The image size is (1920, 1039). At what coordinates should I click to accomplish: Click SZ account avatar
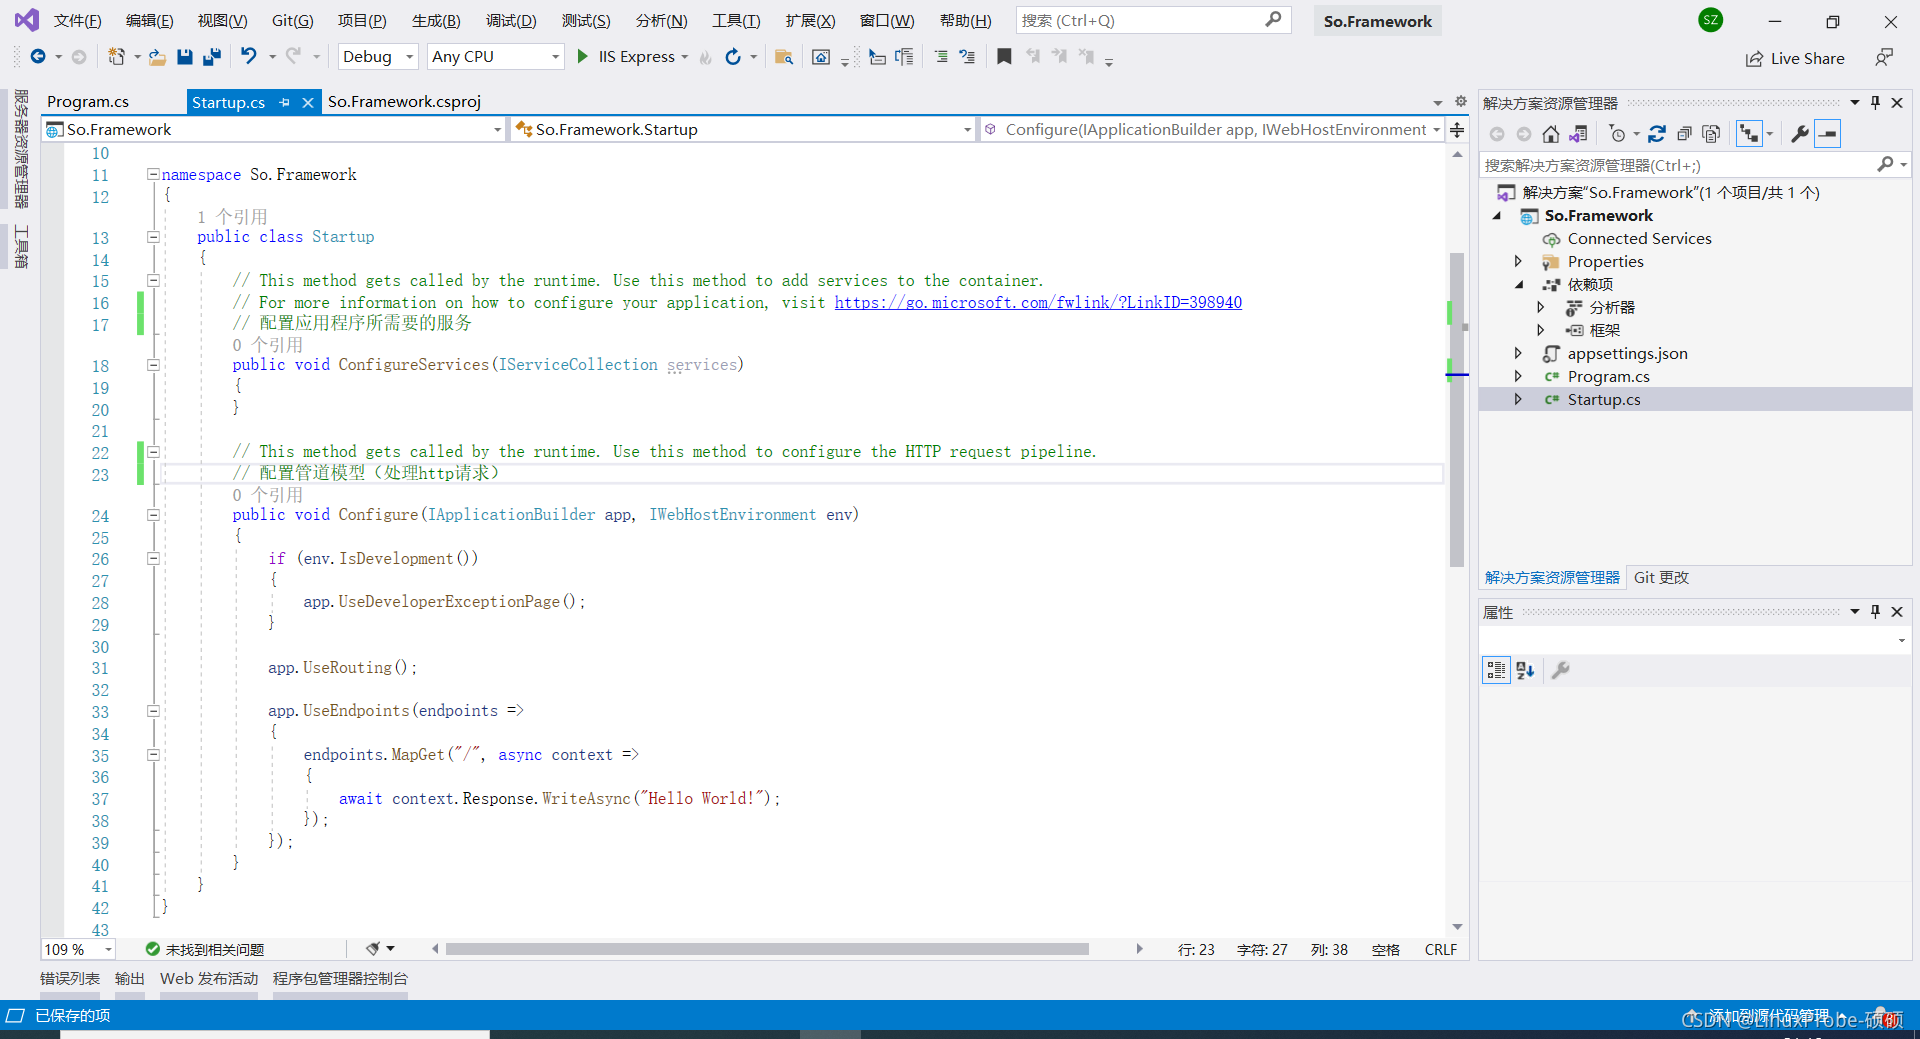pos(1711,20)
